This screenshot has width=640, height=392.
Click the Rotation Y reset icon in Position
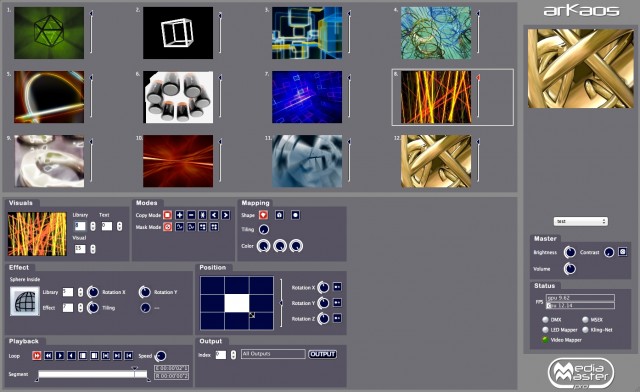coord(337,303)
